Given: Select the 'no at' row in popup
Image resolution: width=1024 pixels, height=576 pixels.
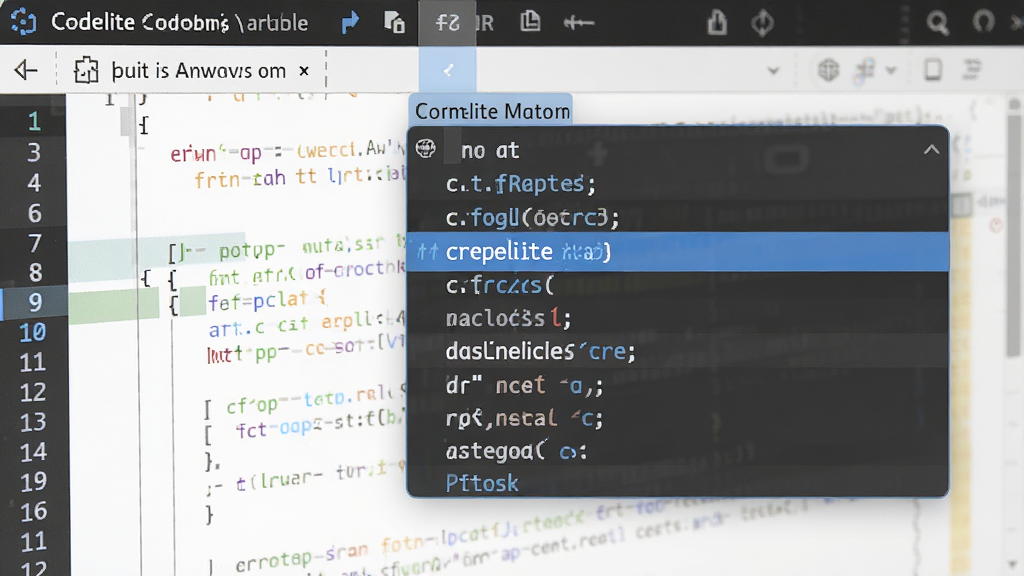Looking at the screenshot, I should tap(677, 150).
